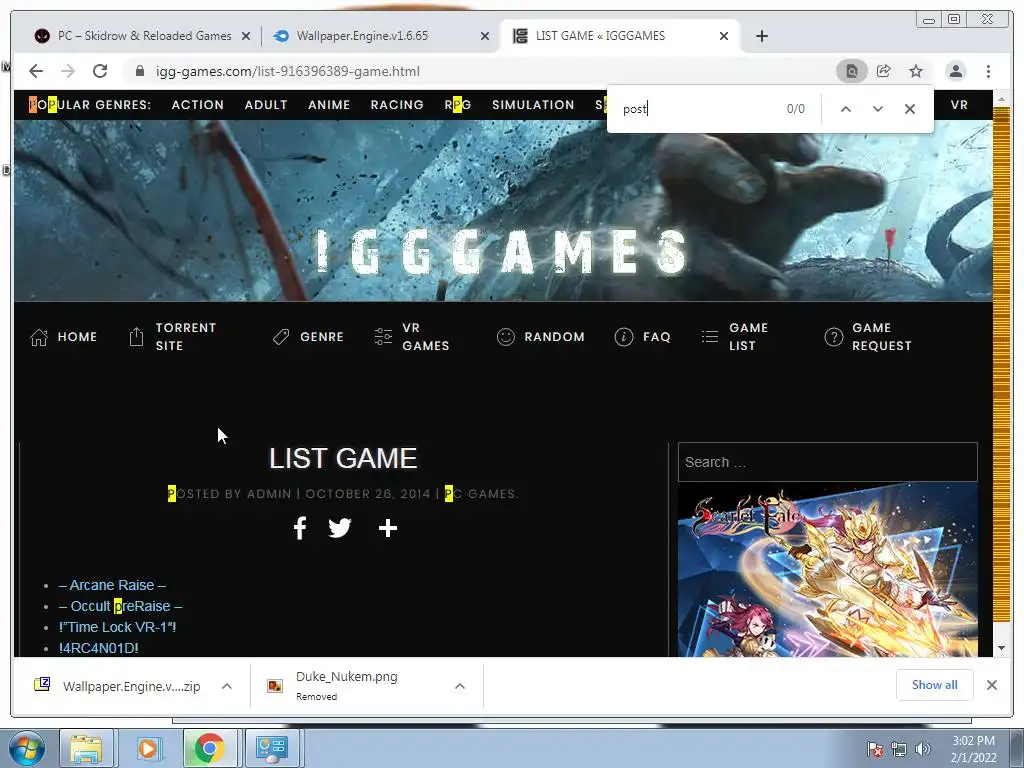Switch to PC – Skidrow & Reloaded Games tab

pyautogui.click(x=142, y=36)
